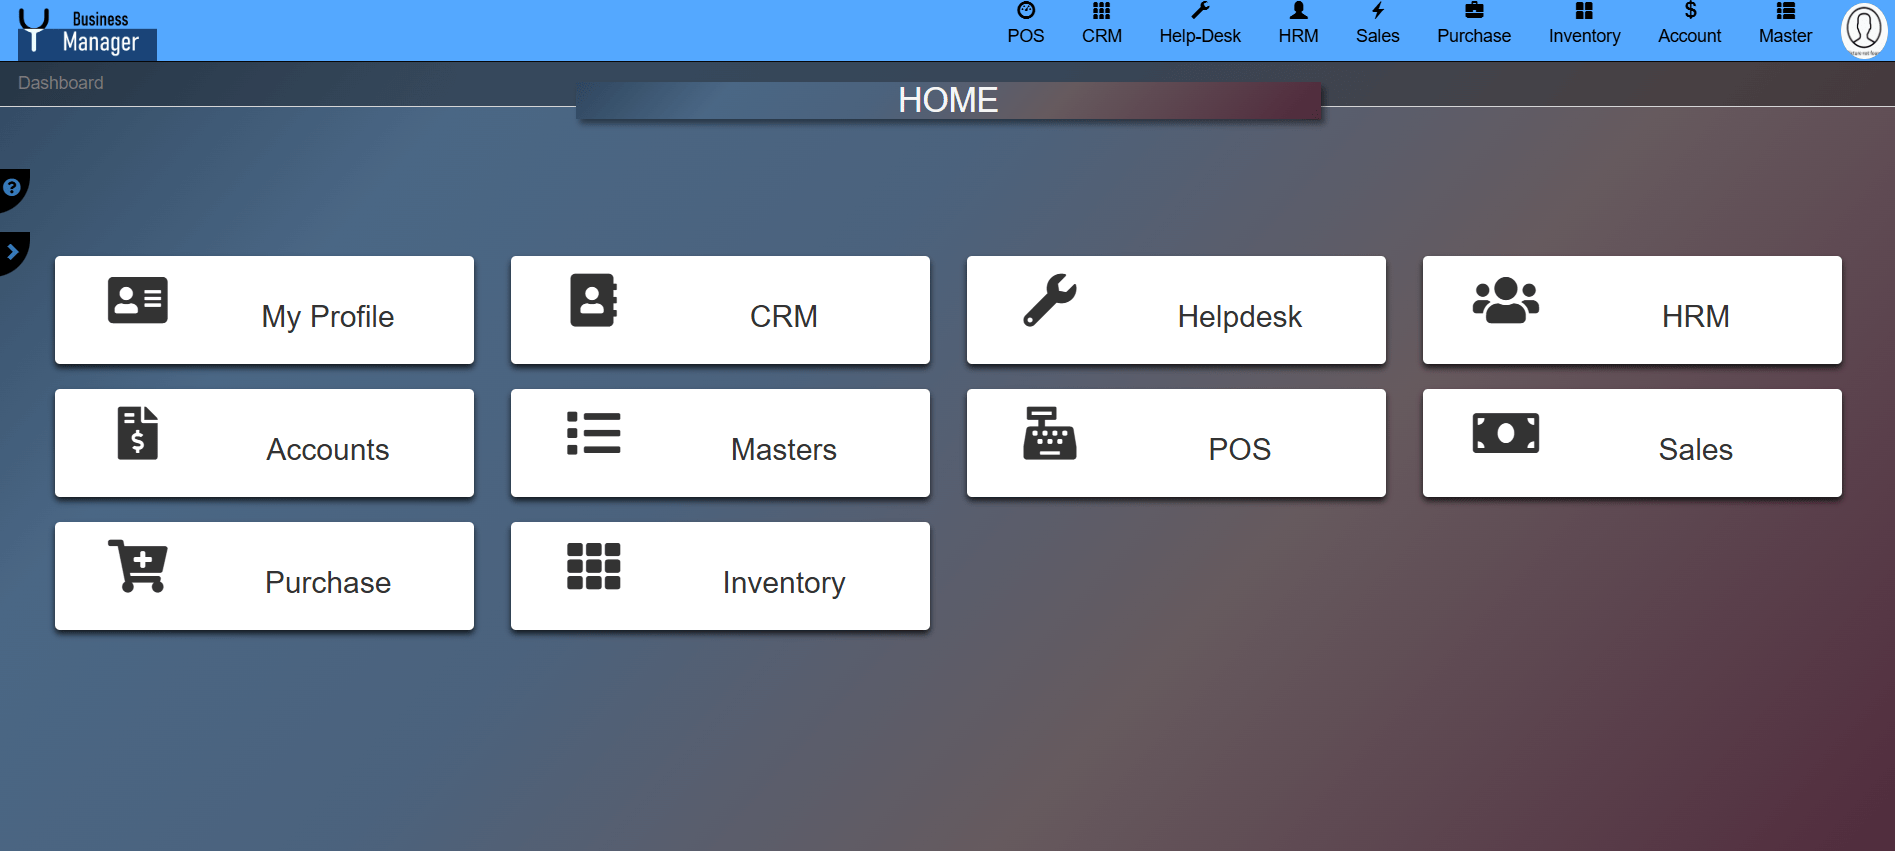Select CRM in the top navigation bar
1895x851 pixels.
(1101, 24)
